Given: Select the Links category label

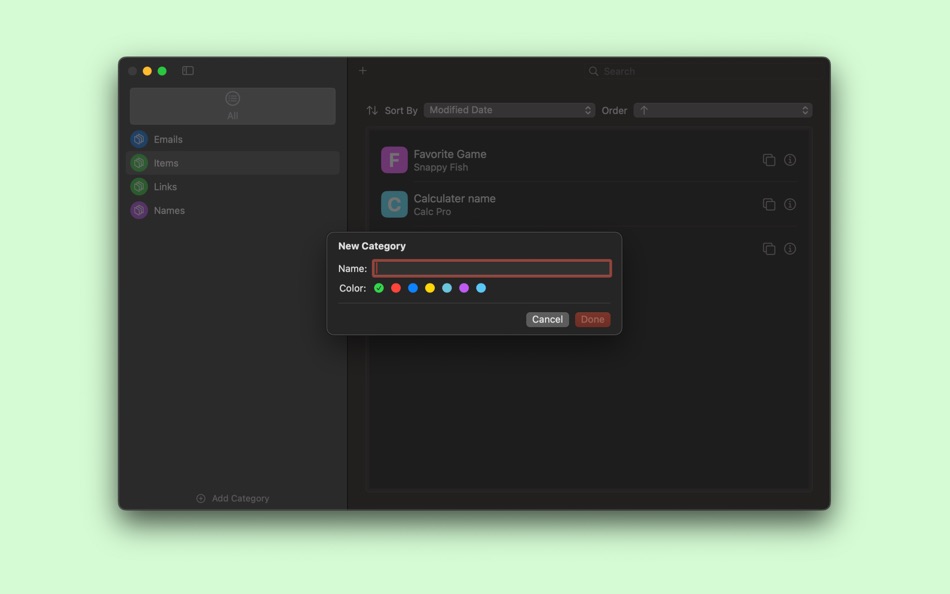Looking at the screenshot, I should [x=165, y=187].
